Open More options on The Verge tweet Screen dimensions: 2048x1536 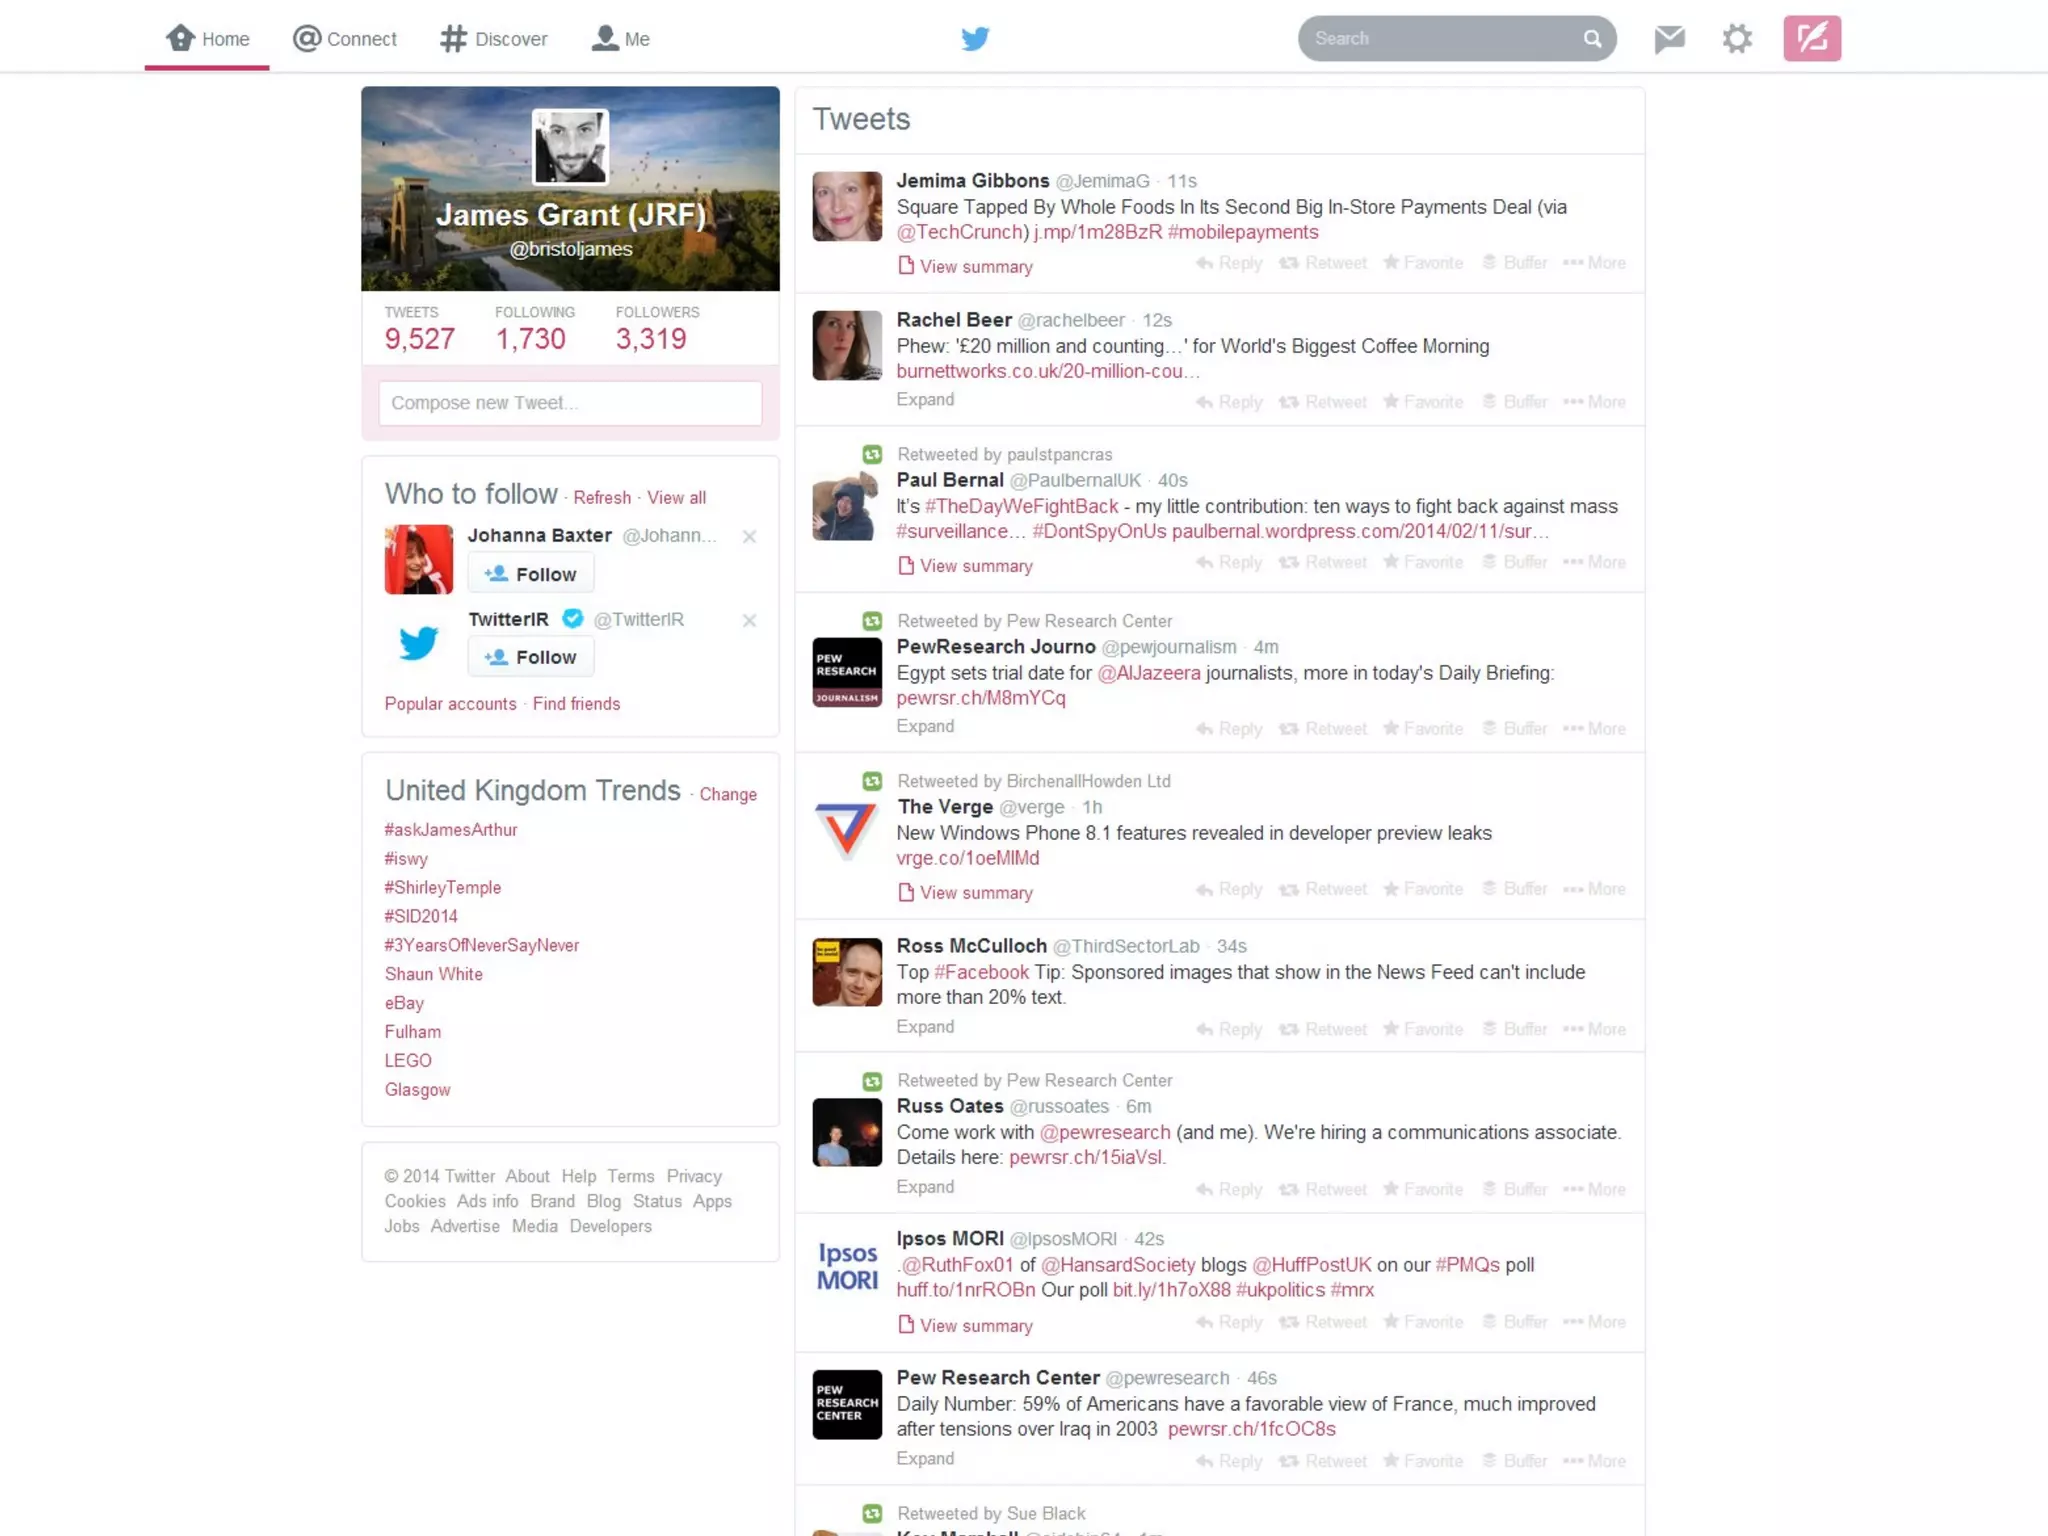1594,889
